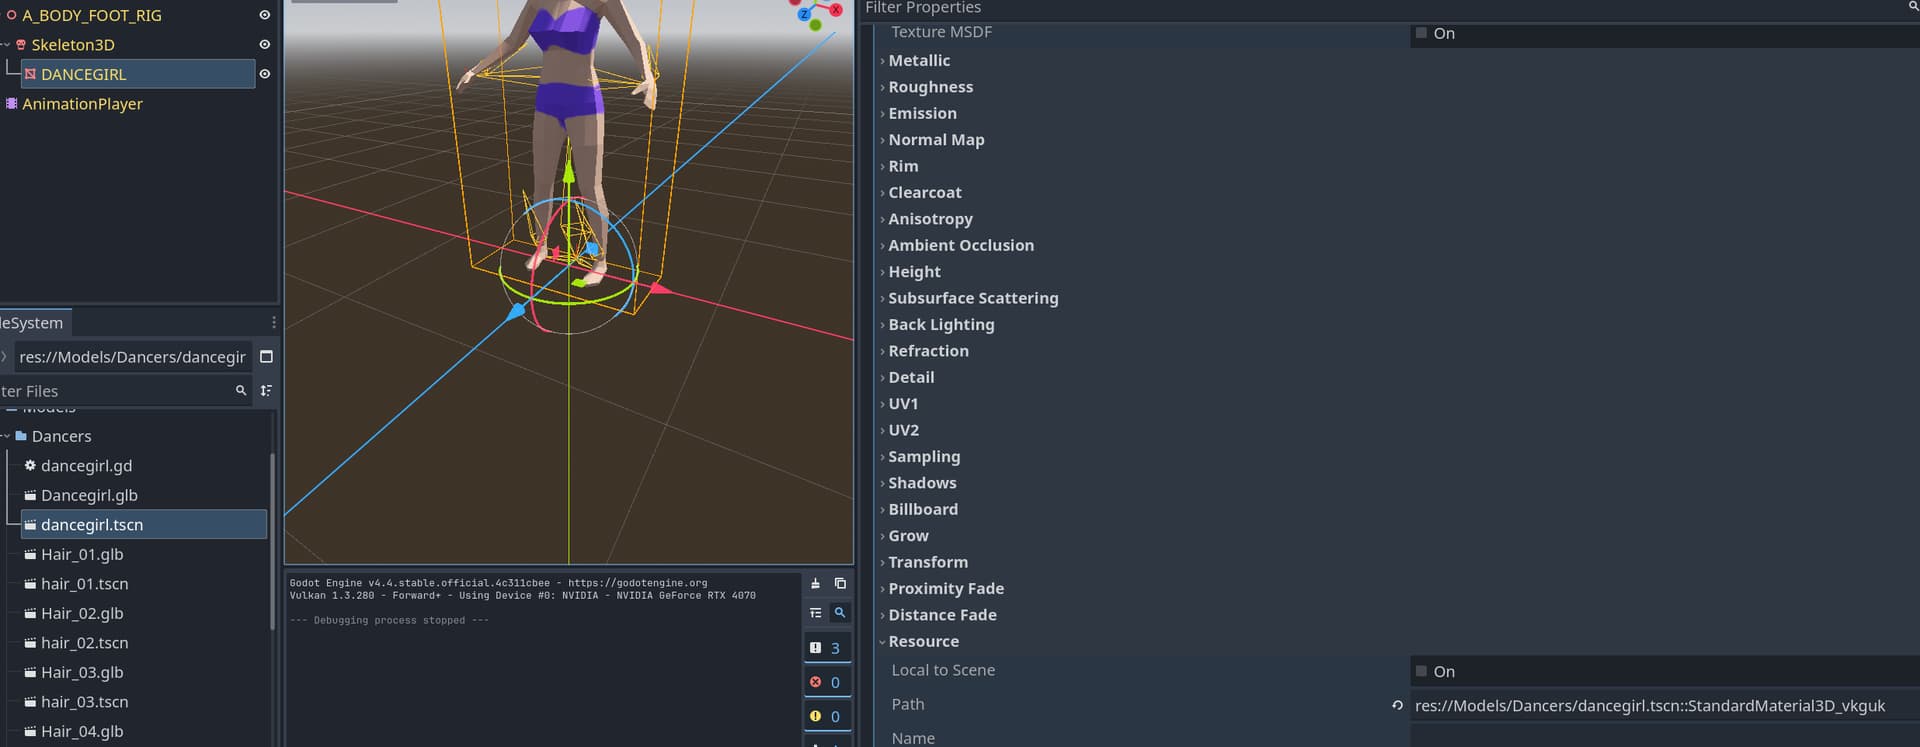The height and width of the screenshot is (747, 1920).
Task: Open FileSystem dock options three-dot menu
Action: [273, 322]
